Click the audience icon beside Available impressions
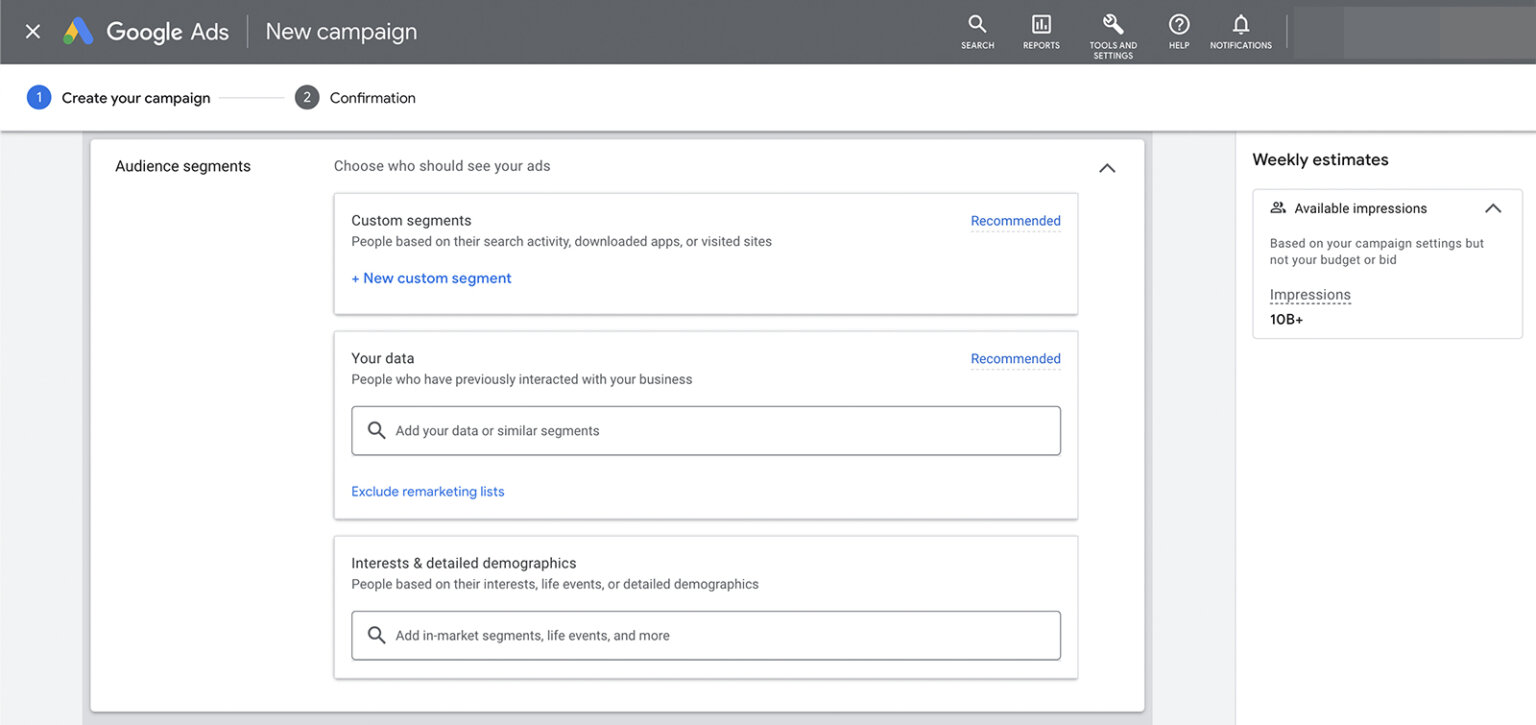Image resolution: width=1536 pixels, height=725 pixels. [x=1278, y=207]
